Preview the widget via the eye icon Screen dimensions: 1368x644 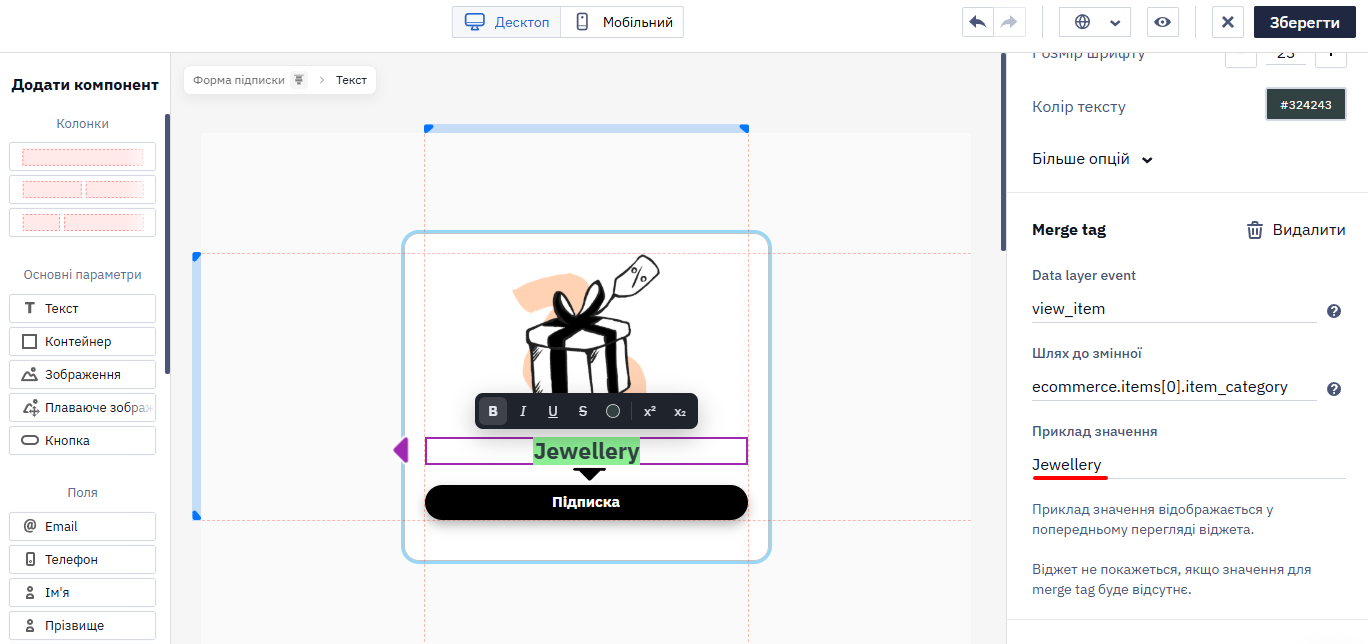tap(1162, 22)
